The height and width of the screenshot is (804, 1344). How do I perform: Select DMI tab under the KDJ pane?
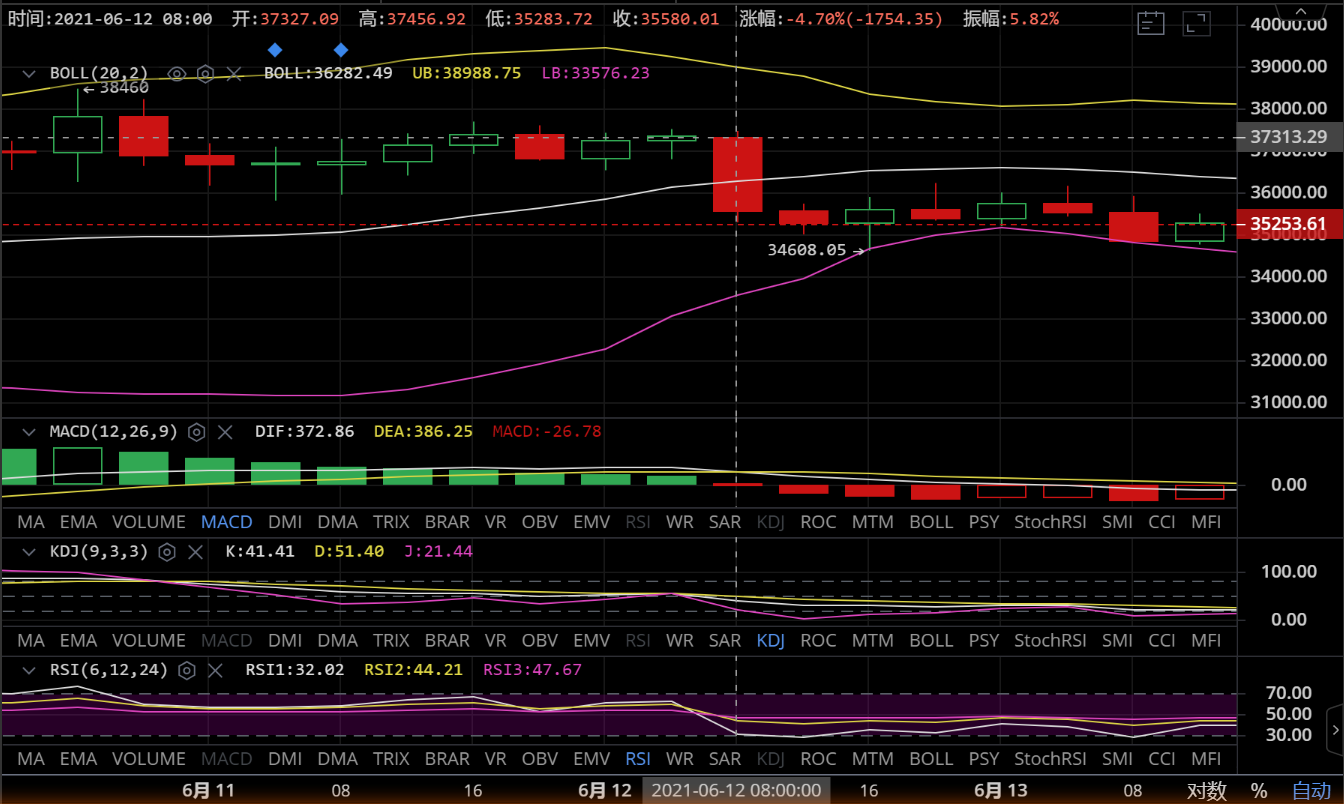click(x=285, y=641)
